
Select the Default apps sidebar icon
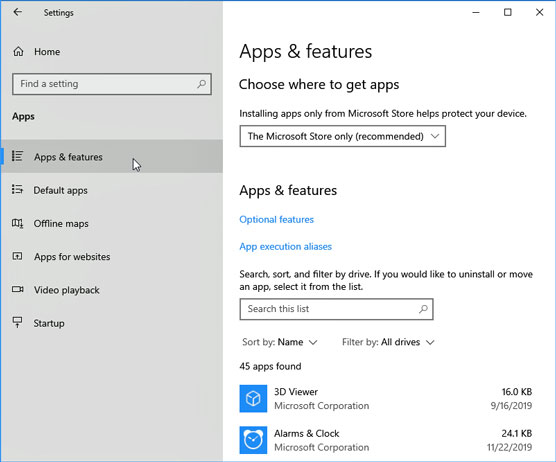coord(17,189)
